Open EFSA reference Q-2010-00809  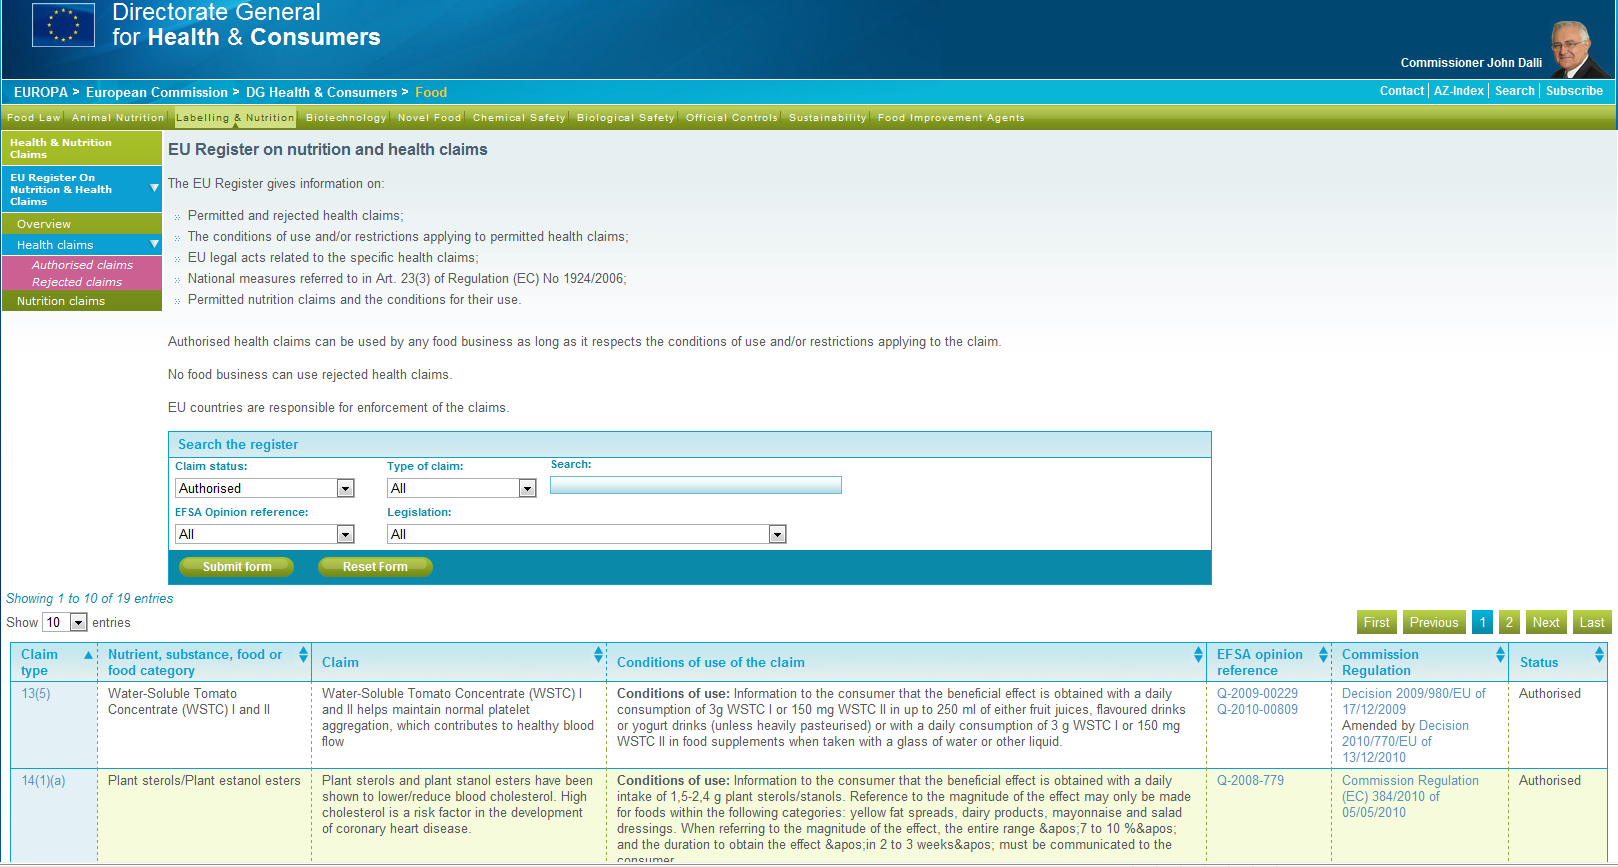tap(1257, 710)
